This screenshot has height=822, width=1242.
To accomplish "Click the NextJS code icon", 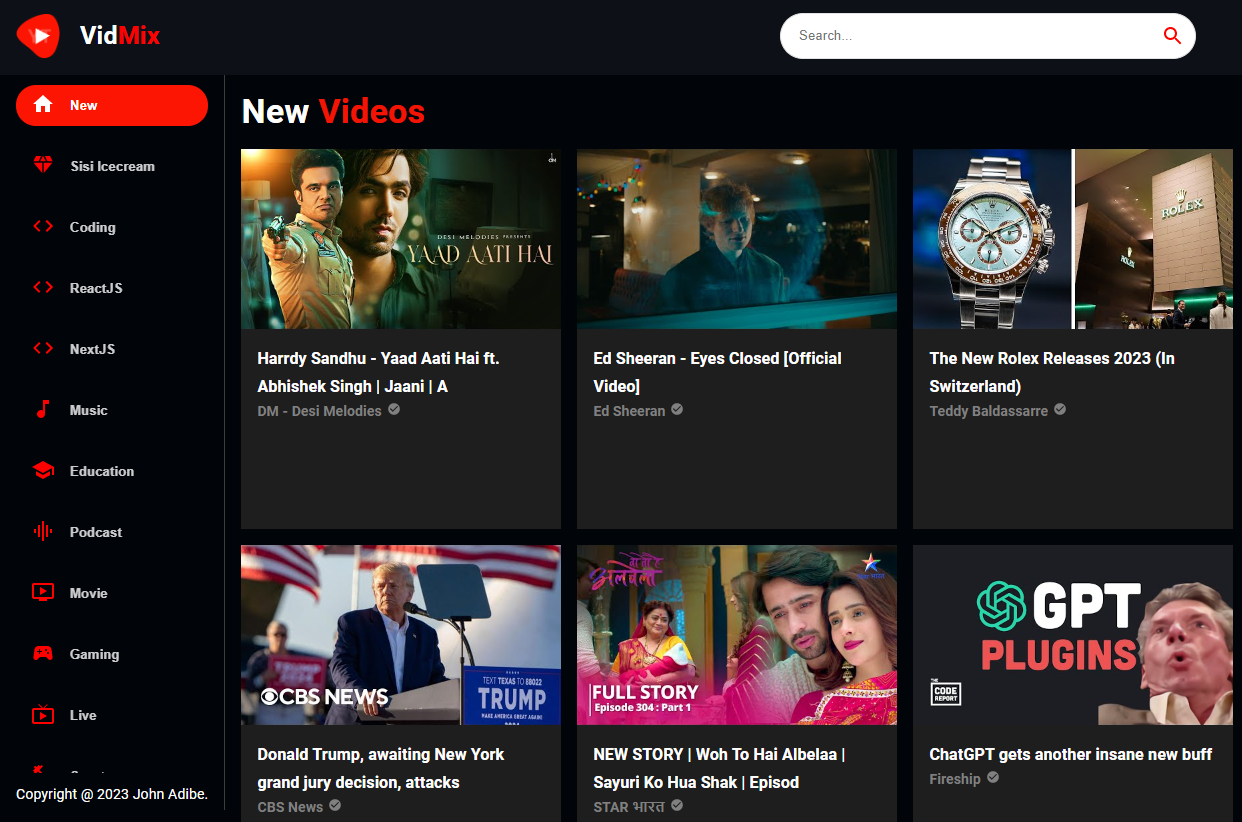I will 44,348.
